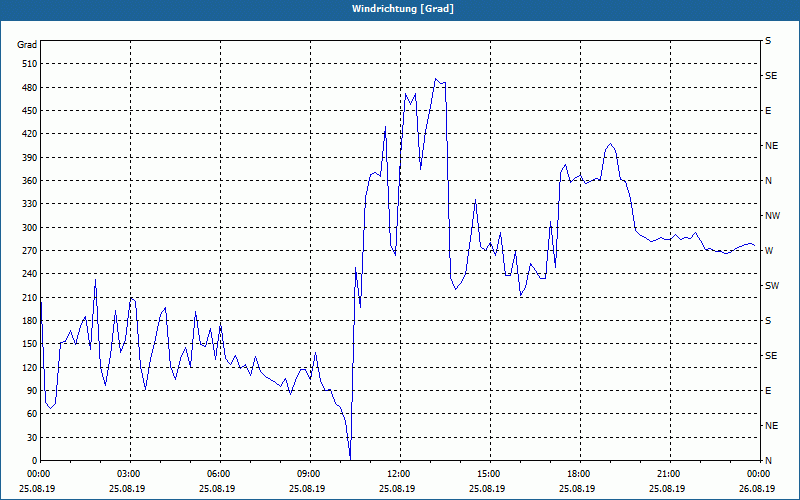Click the 390 degree axis label
This screenshot has width=800, height=500.
pos(30,158)
